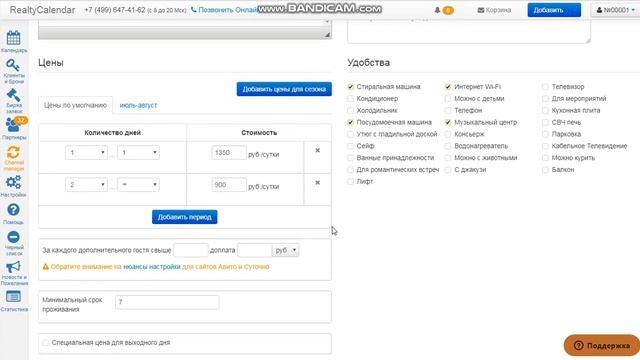Screen dimensions: 640x360
Task: Open нюансы настройки link
Action: pos(152,267)
